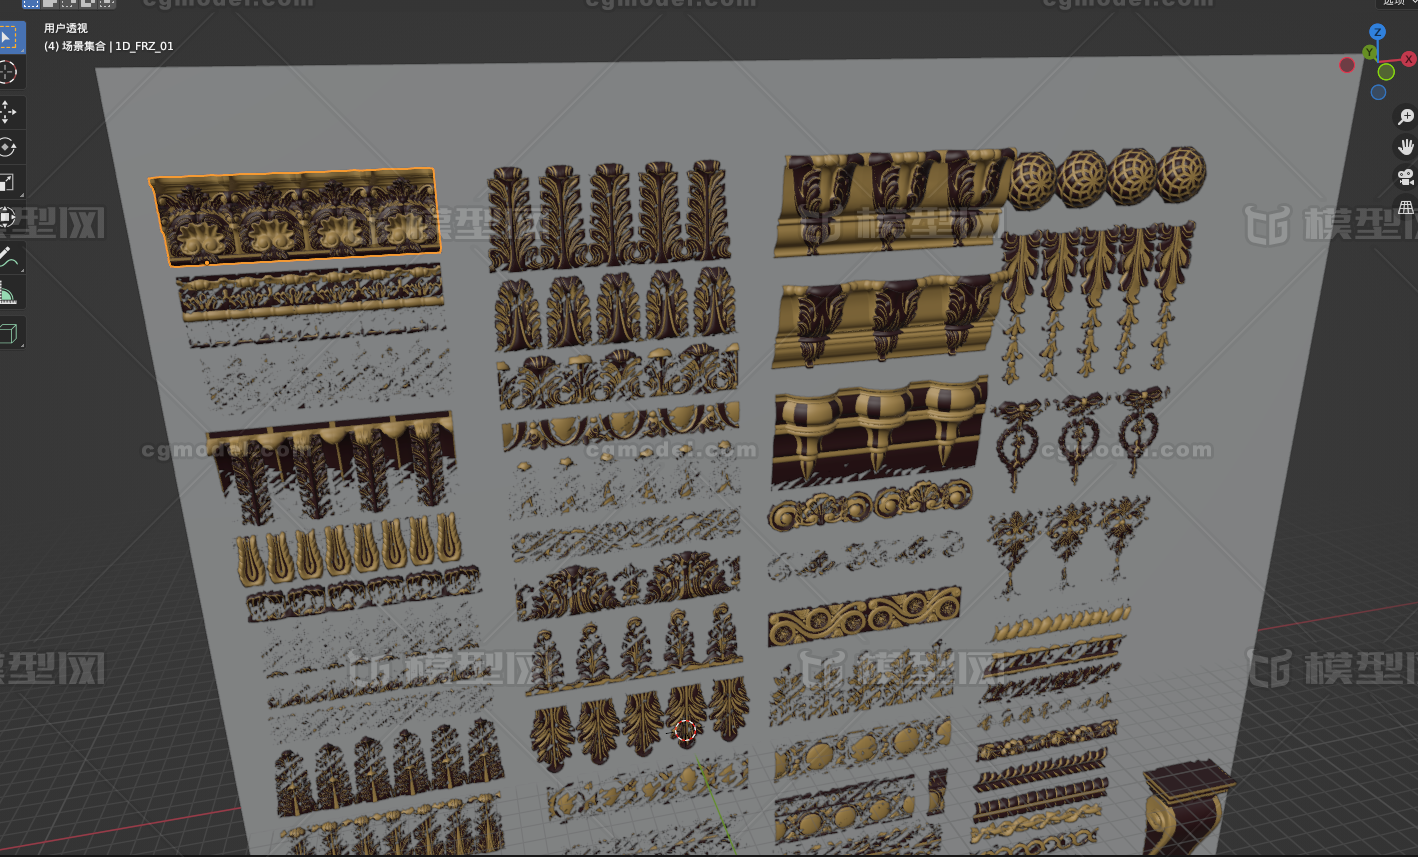Open the Add Cube tool
The width and height of the screenshot is (1418, 857).
[8, 333]
